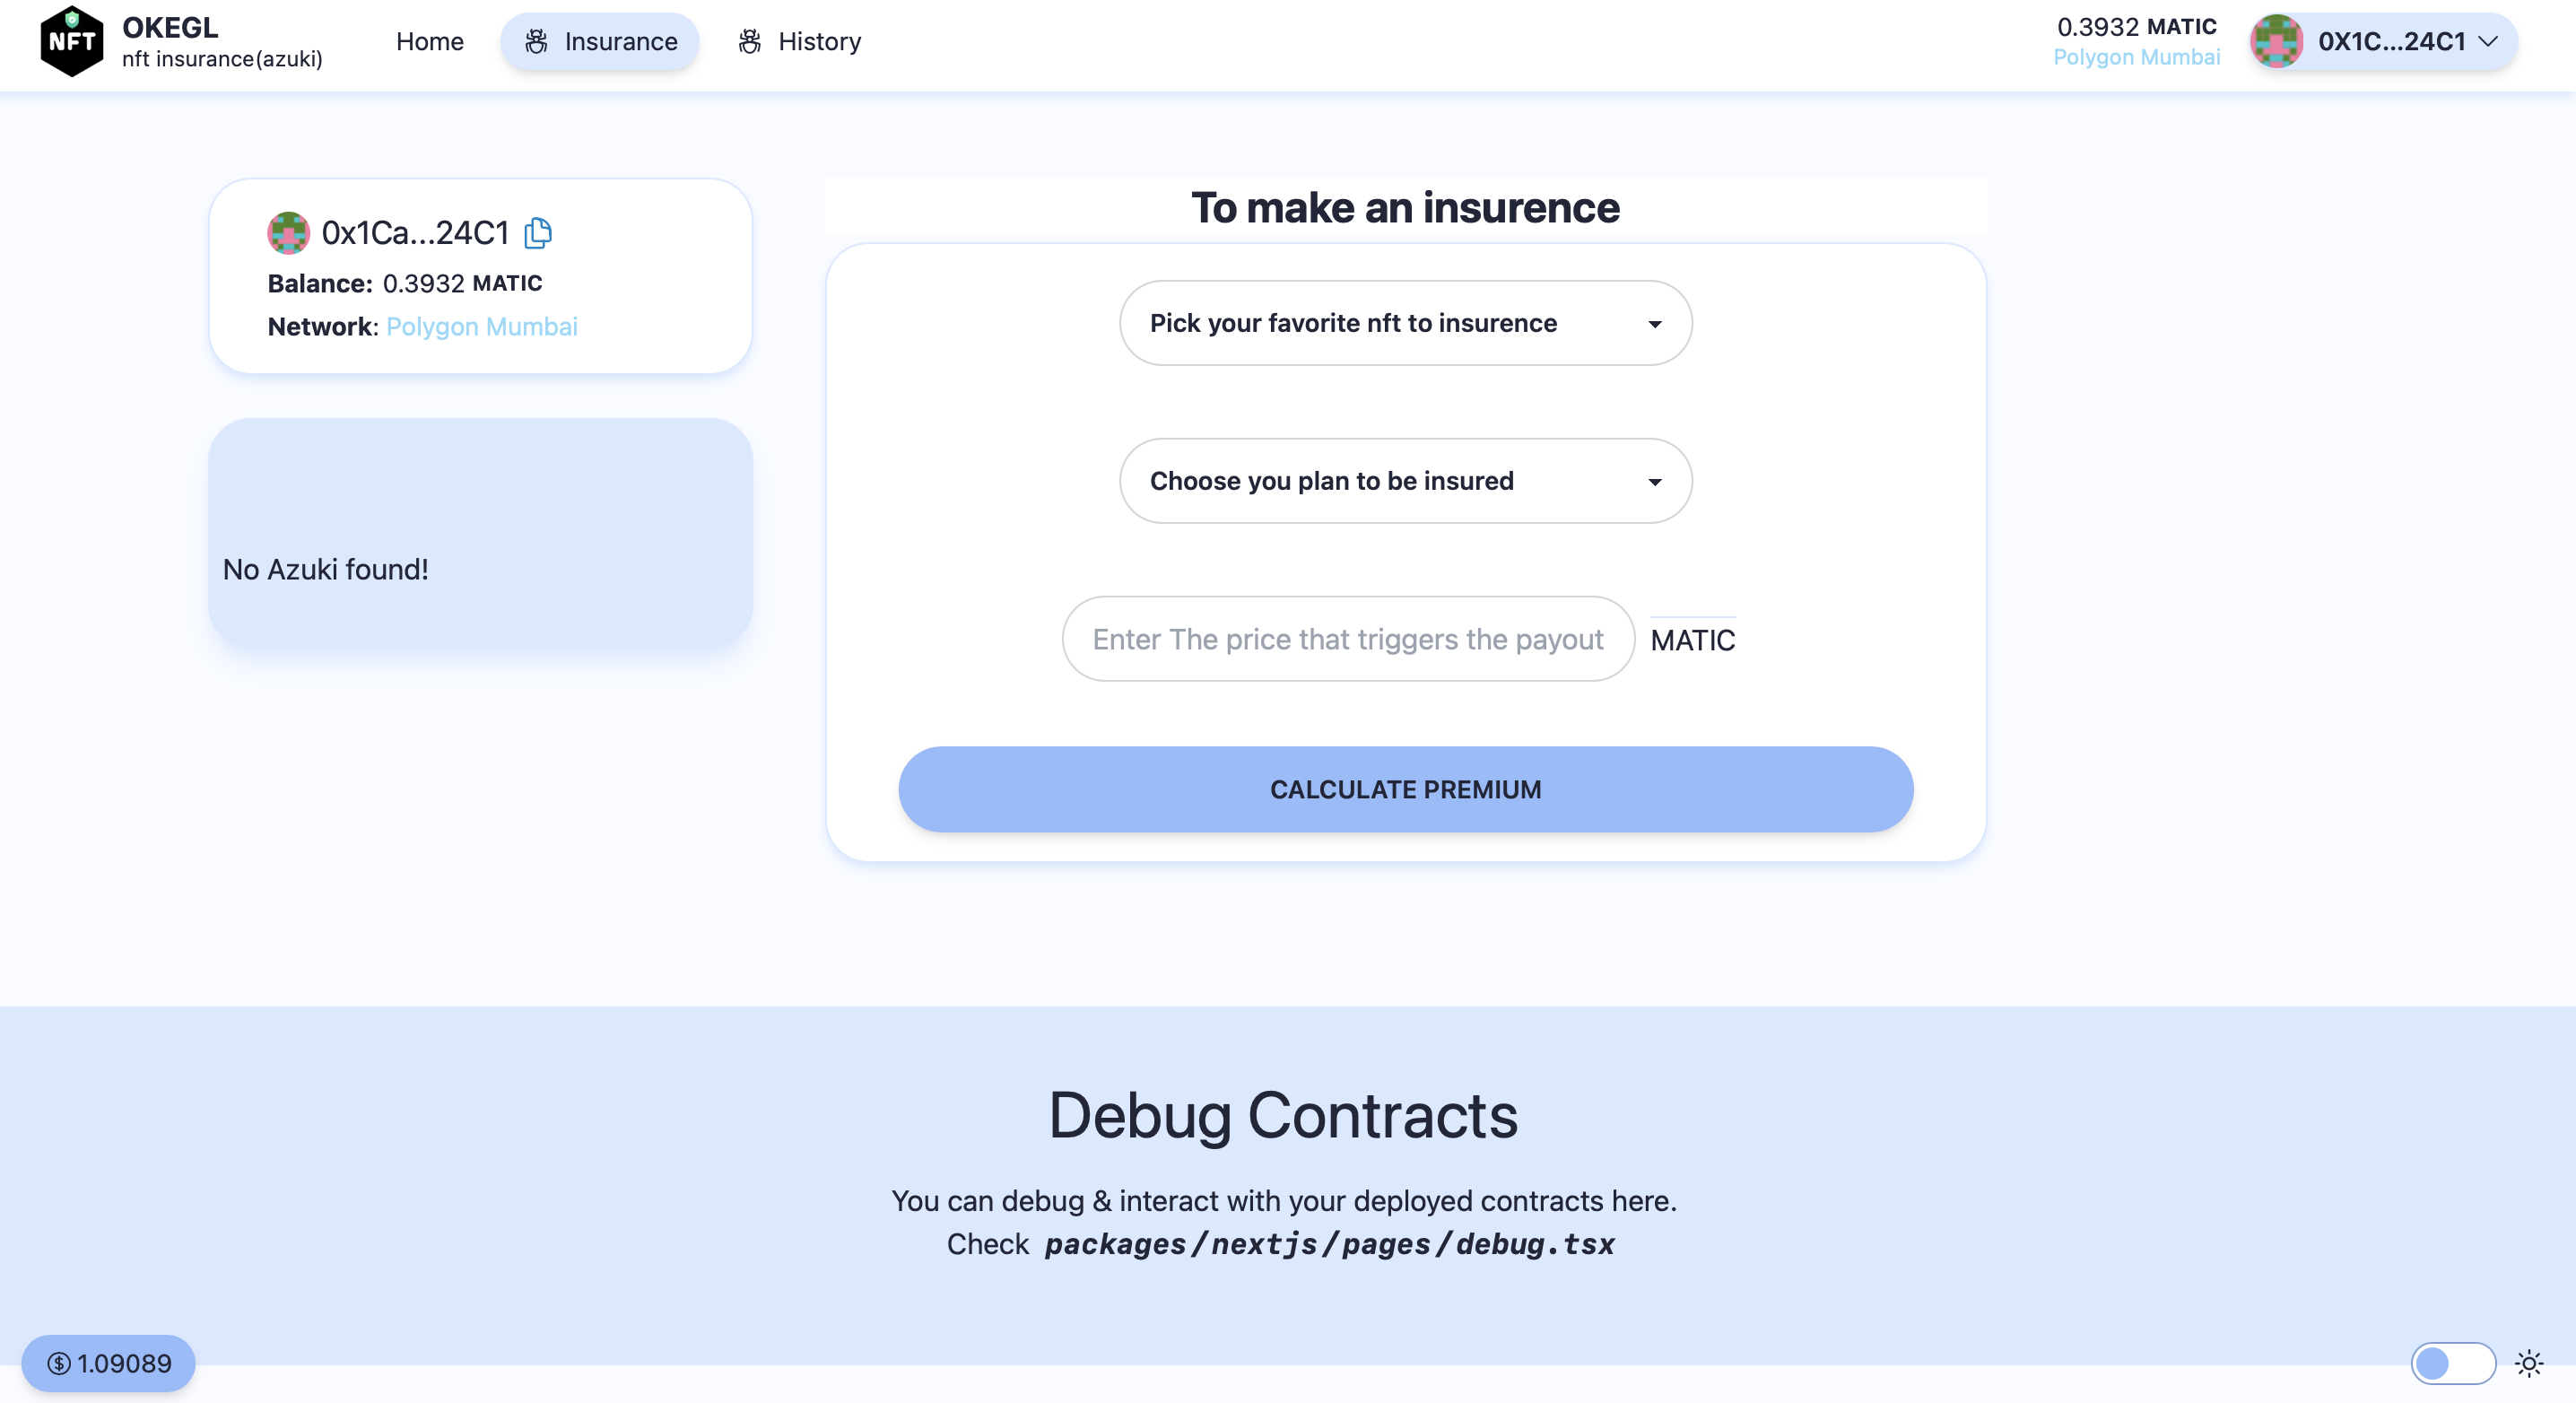Image resolution: width=2576 pixels, height=1403 pixels.
Task: Select the Insurance tab
Action: (600, 41)
